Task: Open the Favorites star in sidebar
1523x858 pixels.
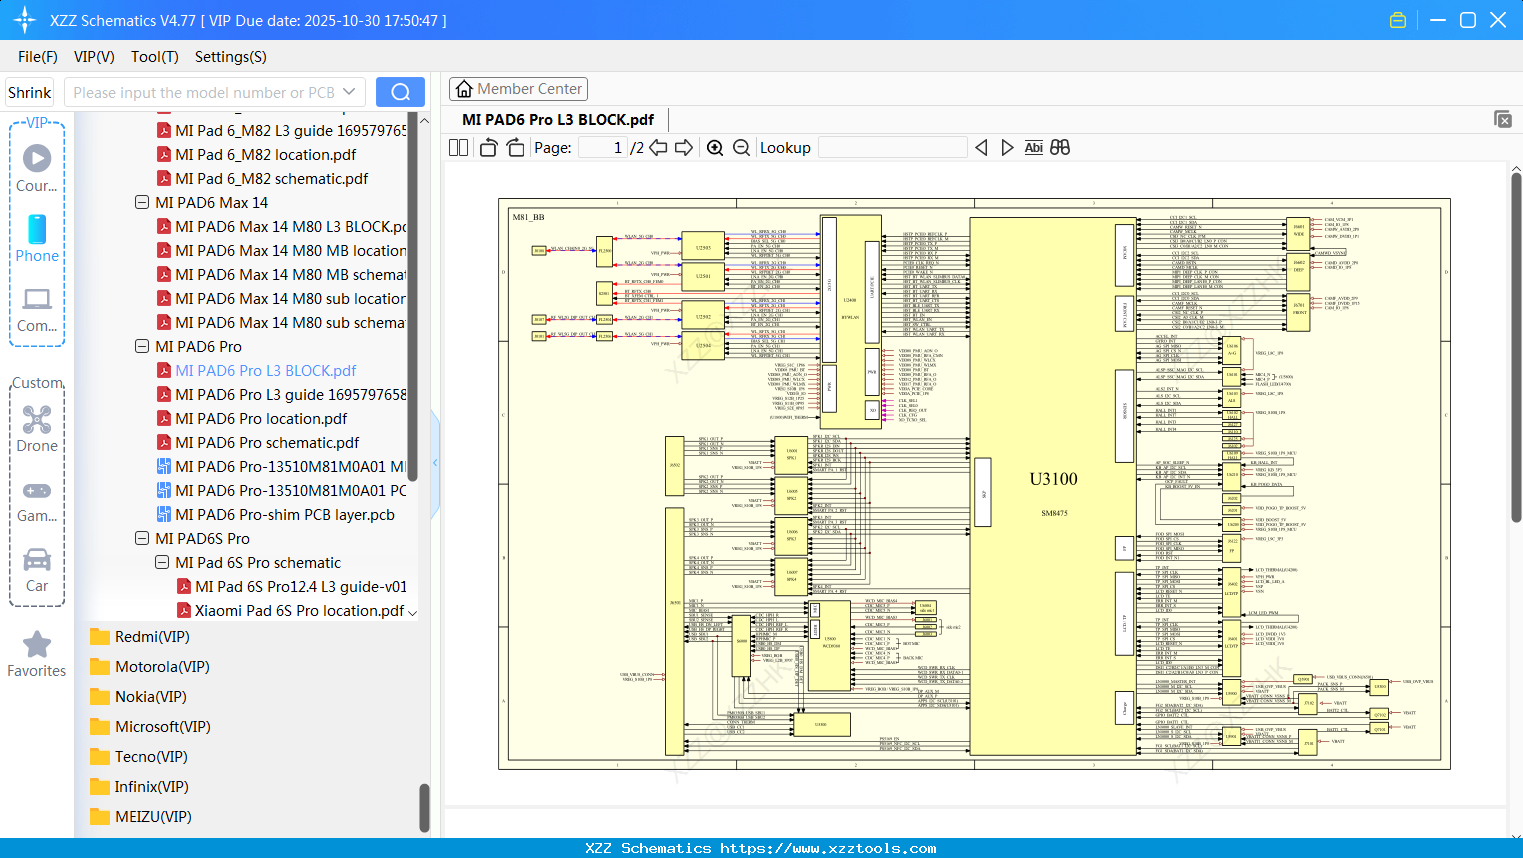Action: 37,654
